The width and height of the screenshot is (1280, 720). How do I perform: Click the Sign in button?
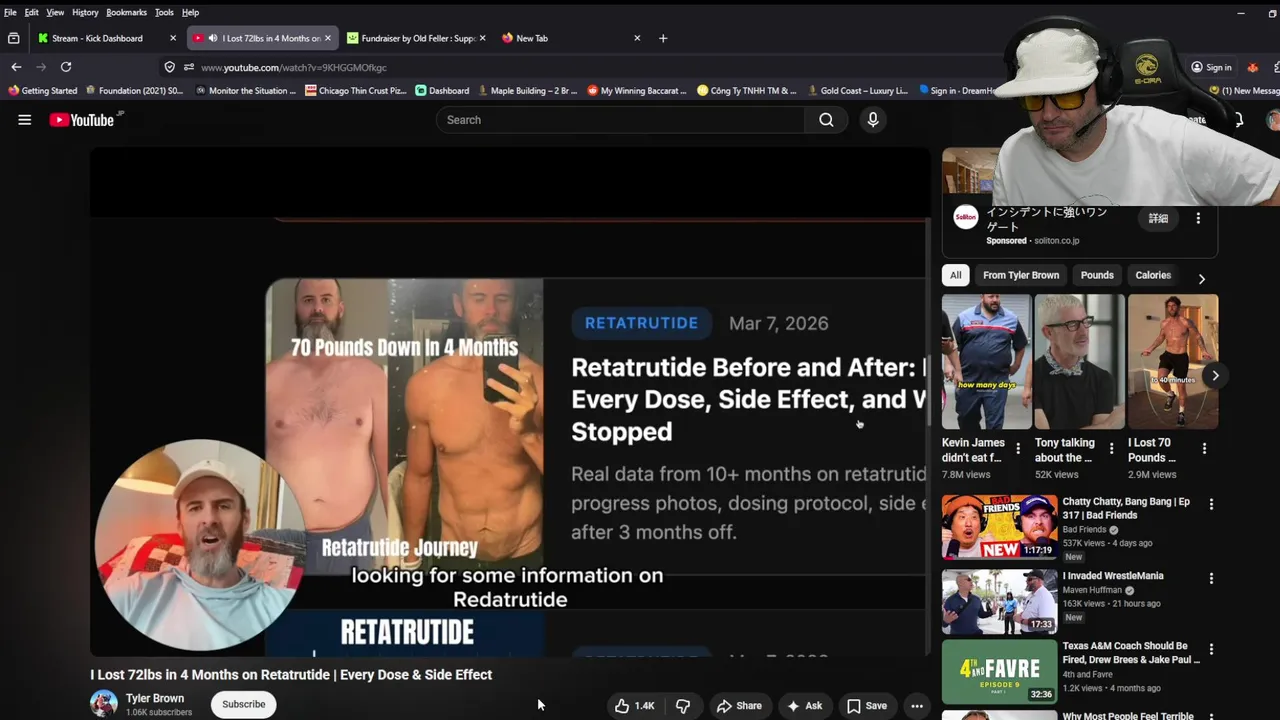coord(1211,67)
